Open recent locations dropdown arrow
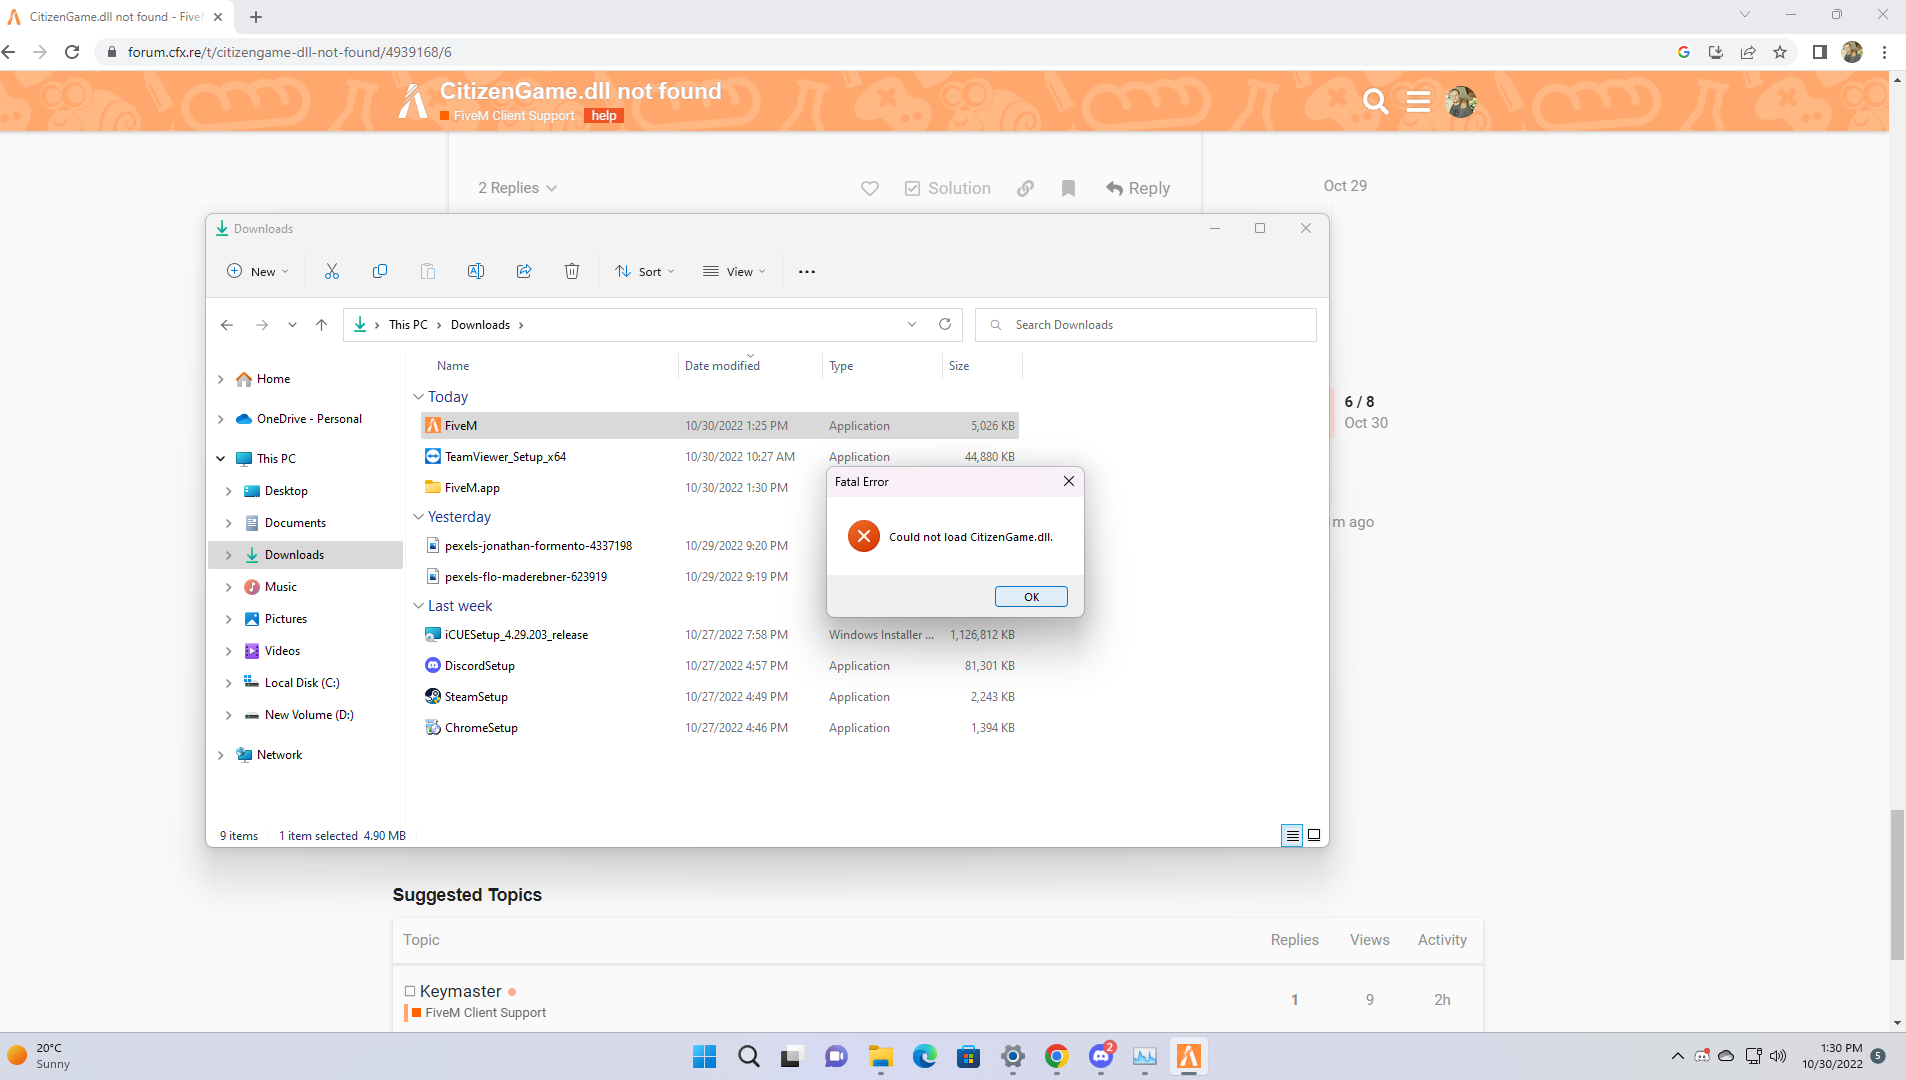 pos(292,325)
